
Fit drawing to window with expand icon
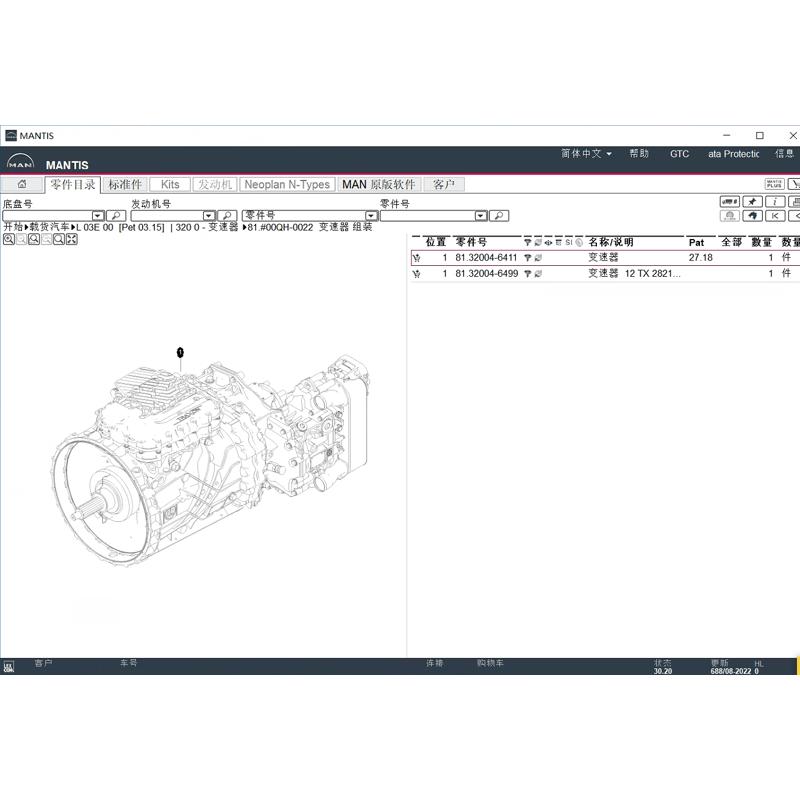(71, 239)
